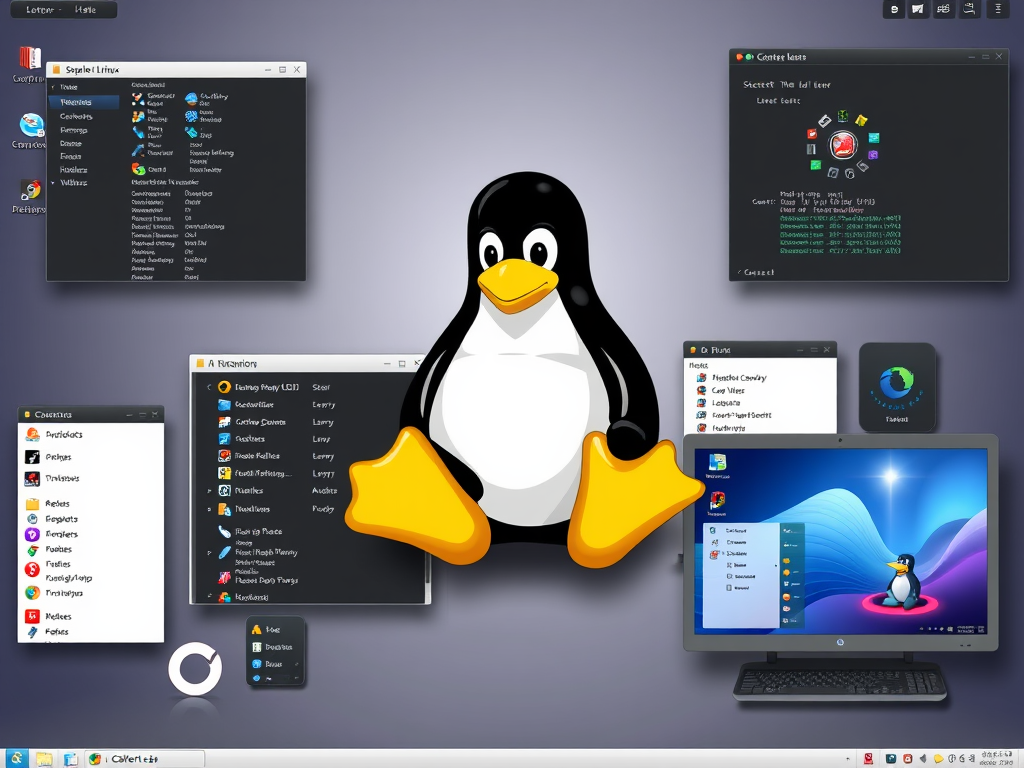Click the Chrome taskbar button labeled Calvert

click(x=145, y=759)
